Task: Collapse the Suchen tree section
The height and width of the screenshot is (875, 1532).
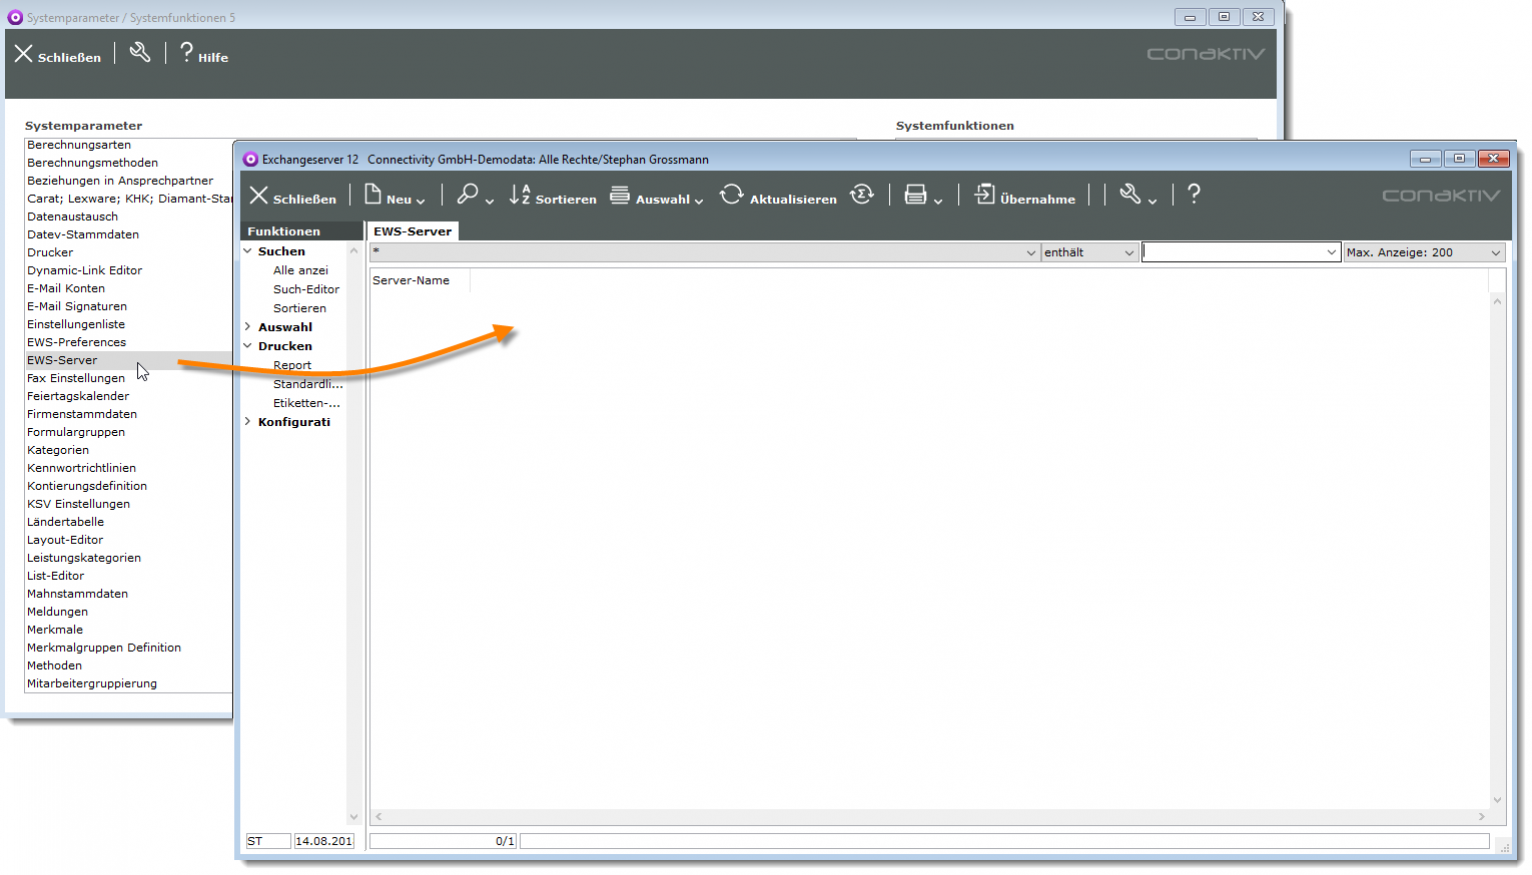Action: [x=248, y=251]
